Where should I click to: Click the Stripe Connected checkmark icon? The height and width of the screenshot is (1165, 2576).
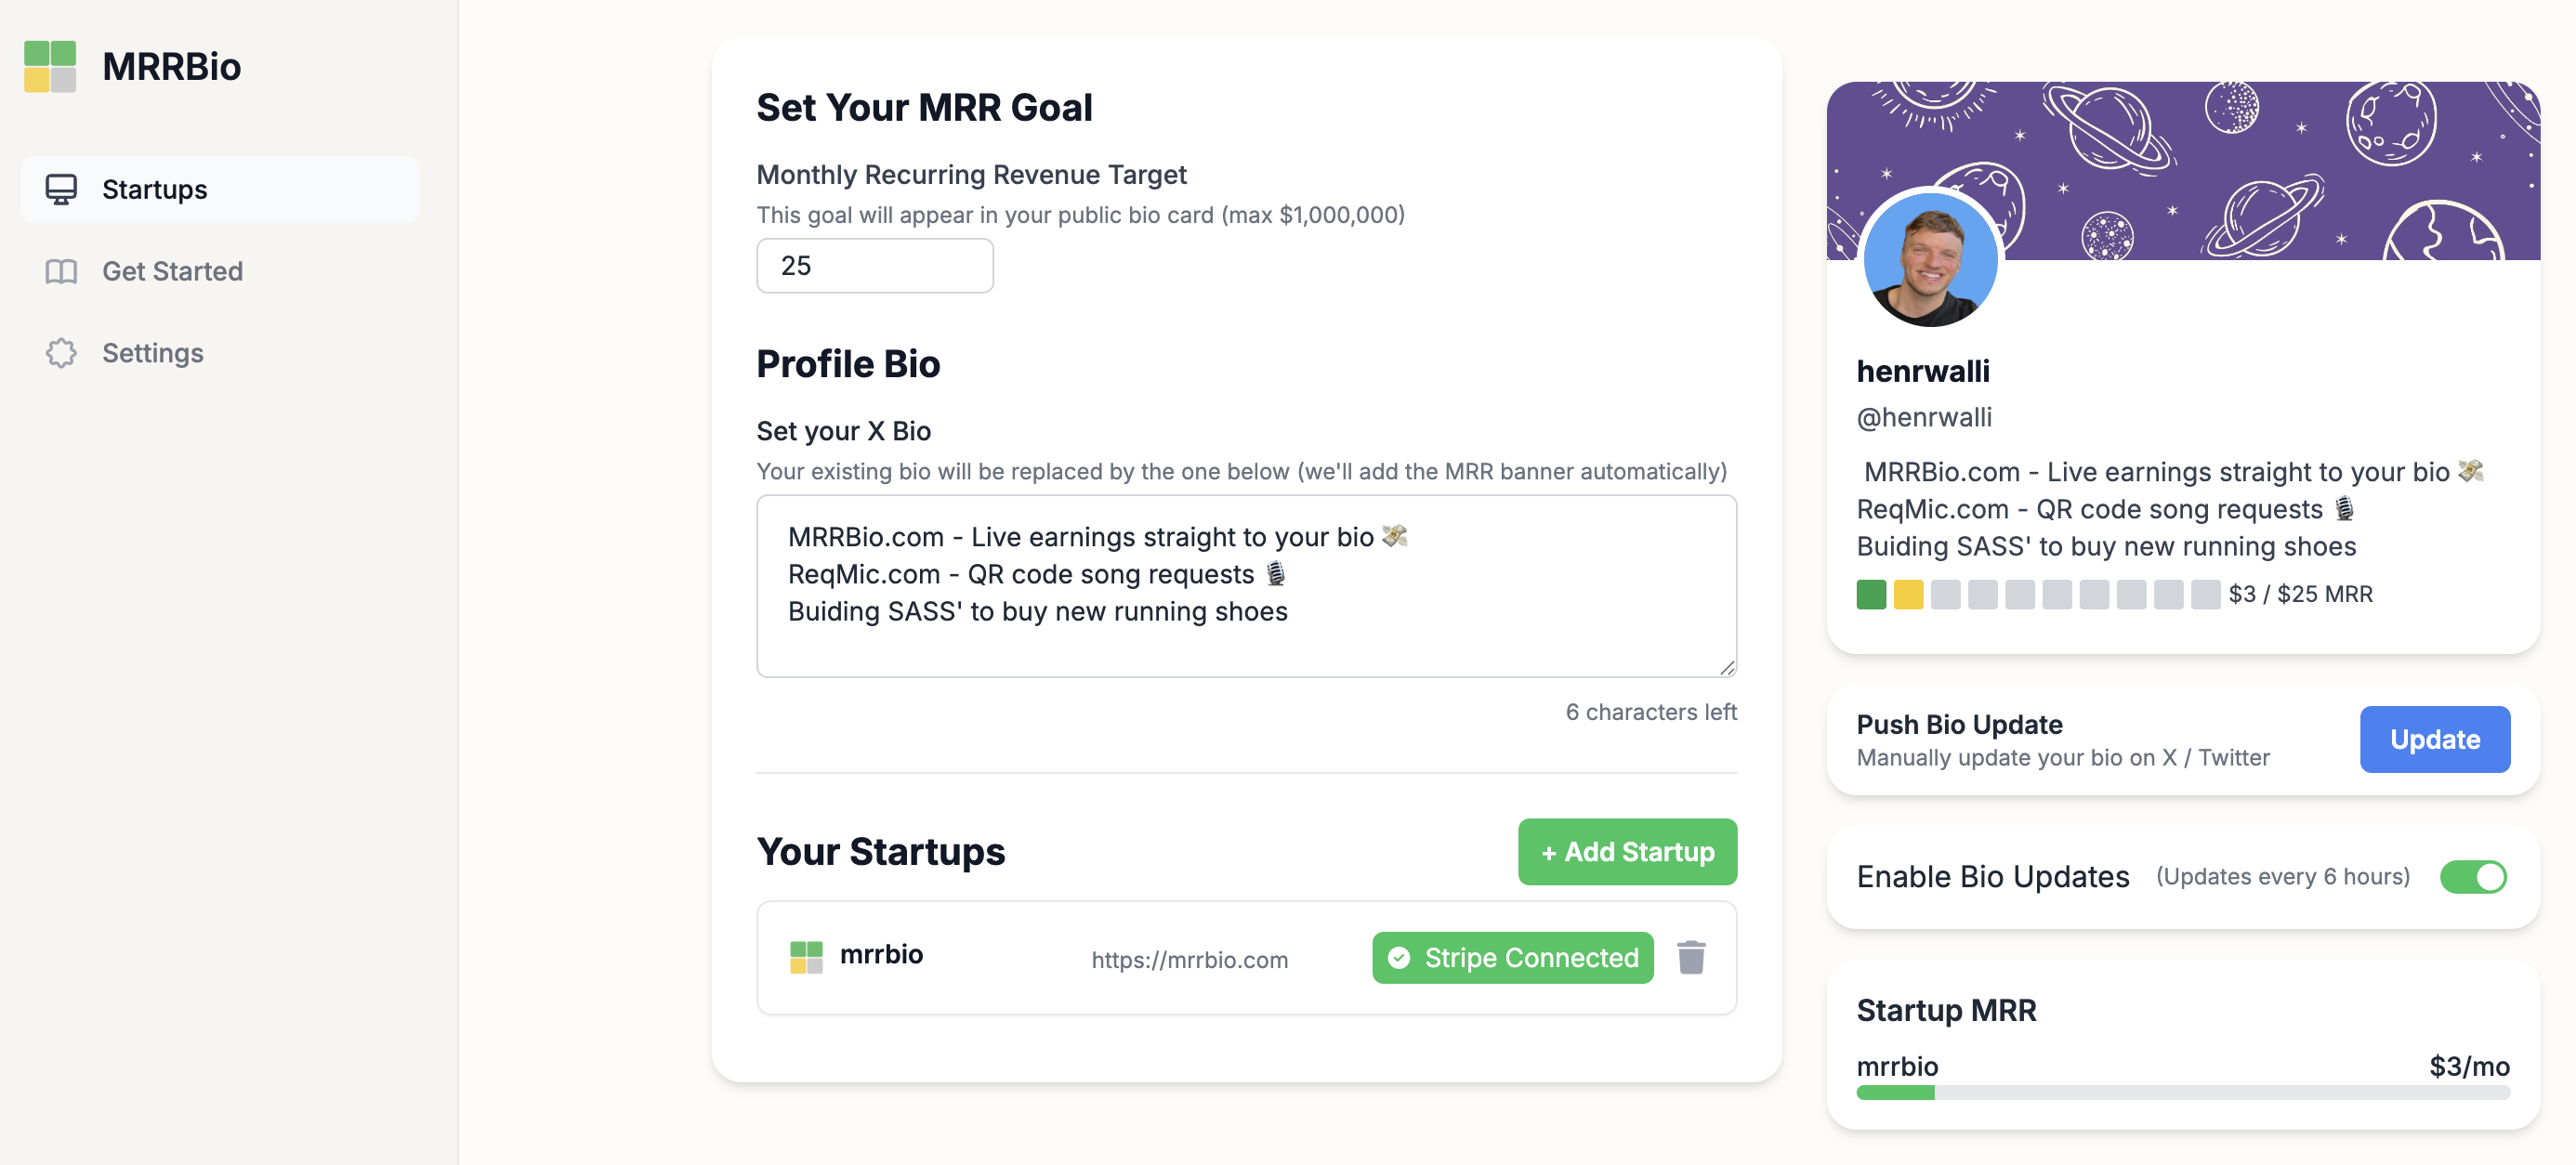pyautogui.click(x=1399, y=958)
